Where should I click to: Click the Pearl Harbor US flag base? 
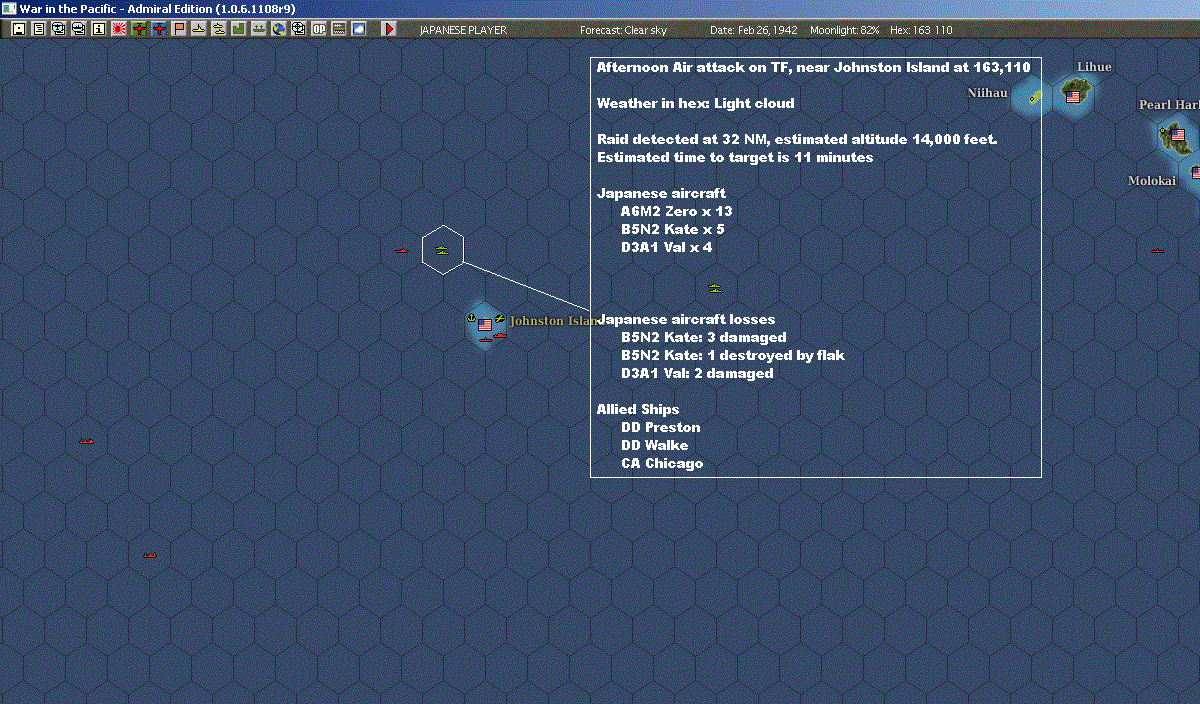(x=1177, y=135)
